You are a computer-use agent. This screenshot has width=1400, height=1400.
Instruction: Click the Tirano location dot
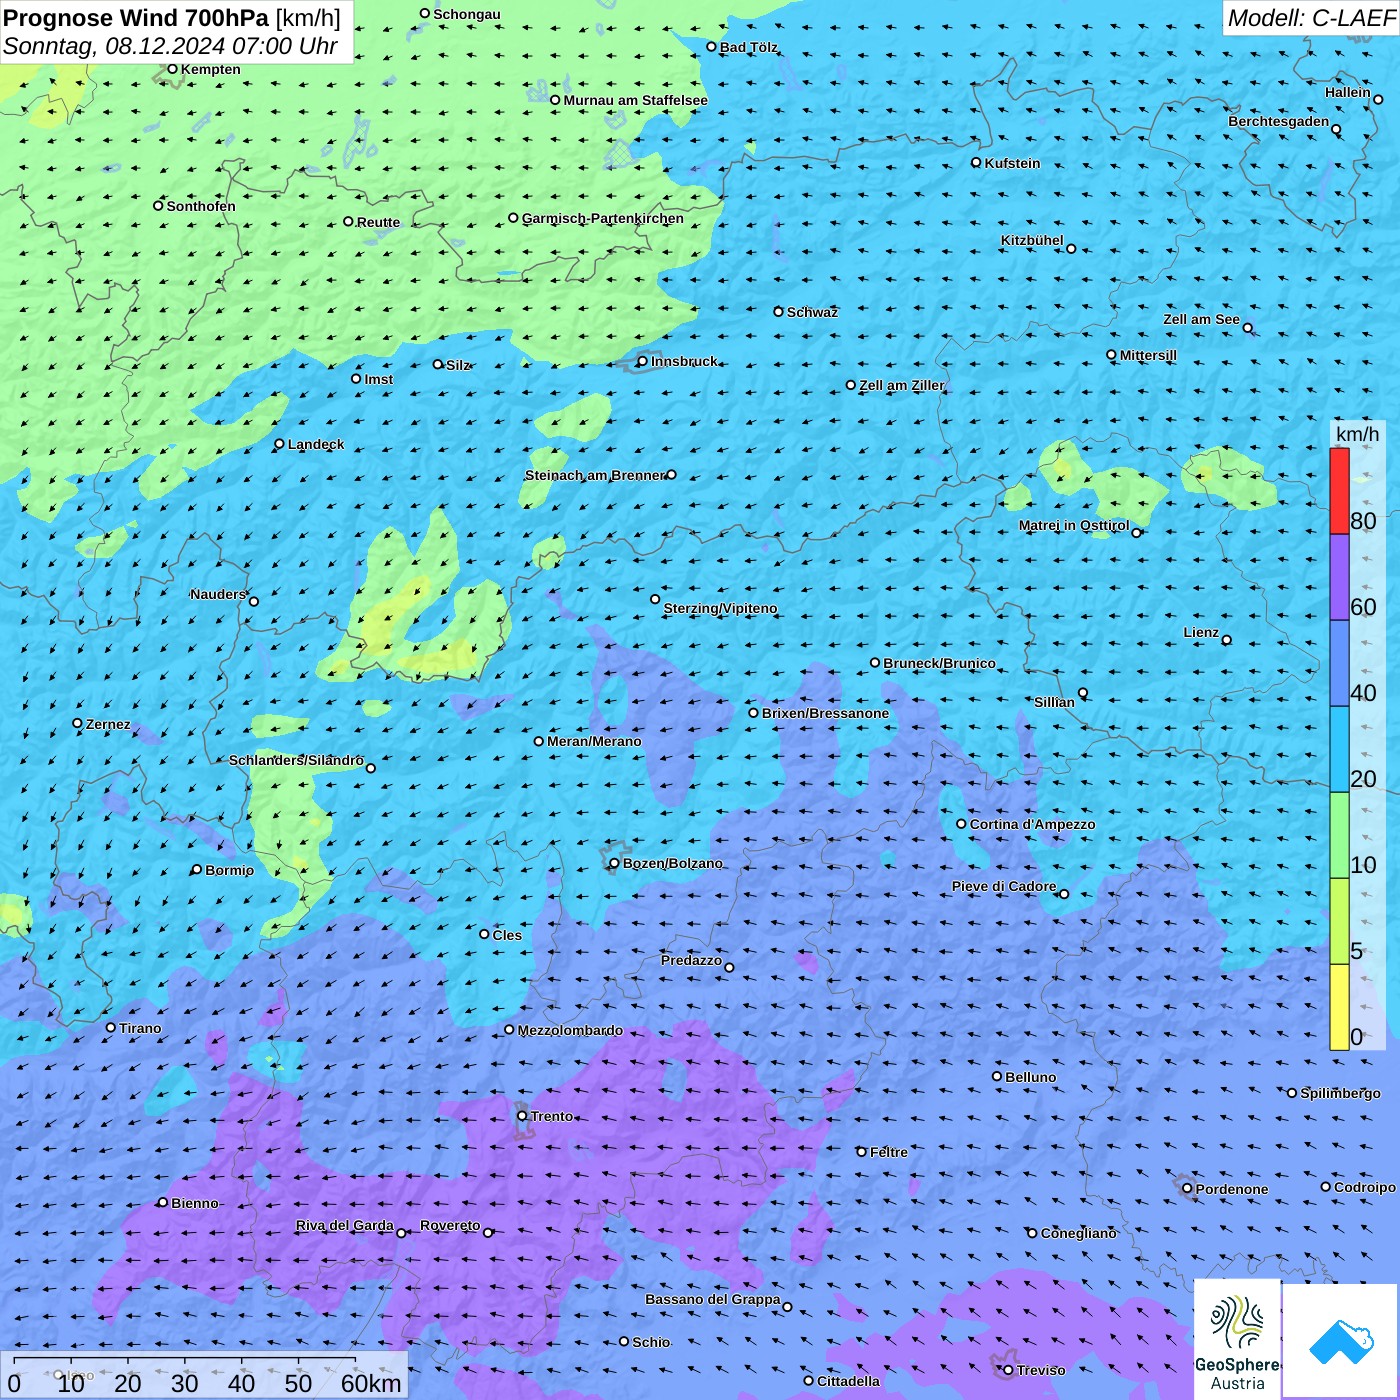111,1028
